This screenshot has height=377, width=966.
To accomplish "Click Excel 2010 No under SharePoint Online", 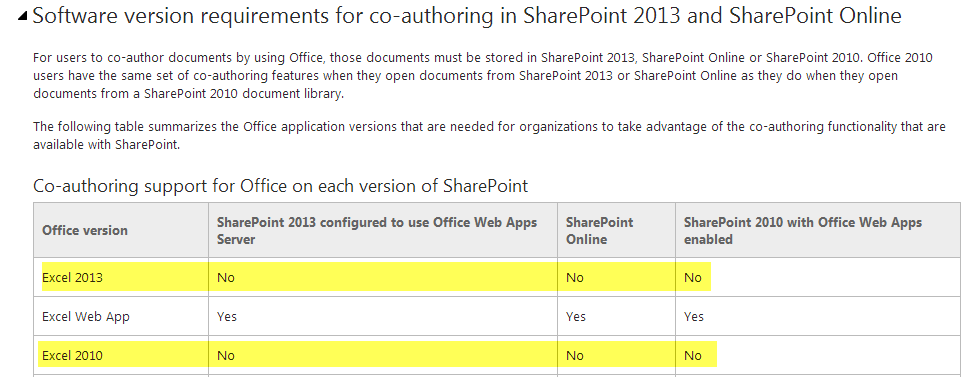I will 575,355.
